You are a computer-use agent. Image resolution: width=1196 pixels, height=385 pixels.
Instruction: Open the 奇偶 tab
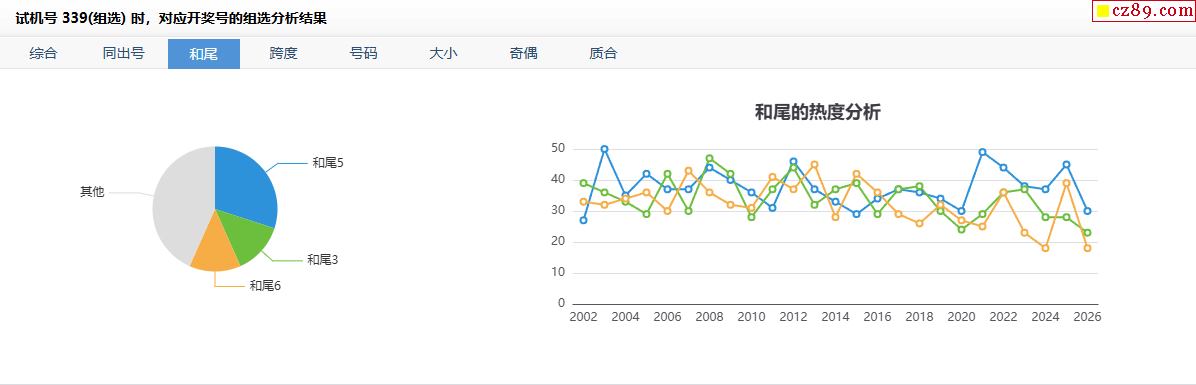523,53
